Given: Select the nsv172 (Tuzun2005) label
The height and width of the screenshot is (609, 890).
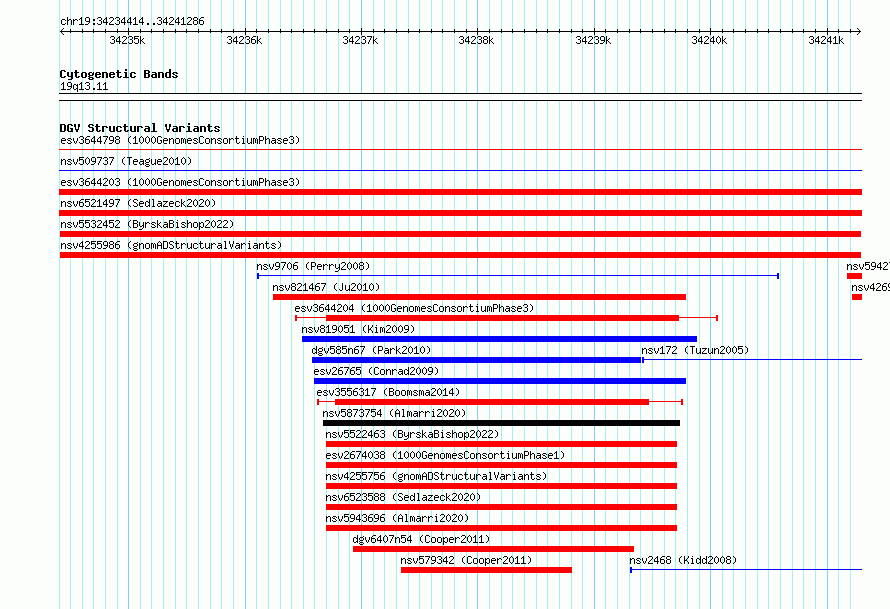Looking at the screenshot, I should [695, 350].
